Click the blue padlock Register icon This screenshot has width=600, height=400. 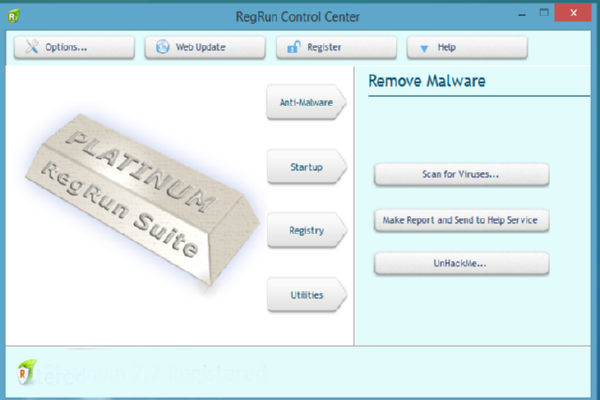pos(294,47)
